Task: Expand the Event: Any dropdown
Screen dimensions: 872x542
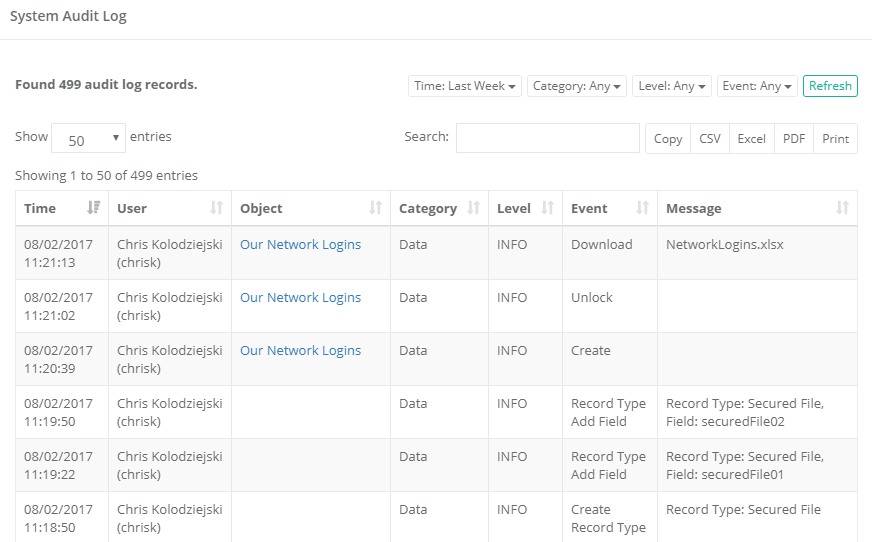Action: click(x=757, y=86)
